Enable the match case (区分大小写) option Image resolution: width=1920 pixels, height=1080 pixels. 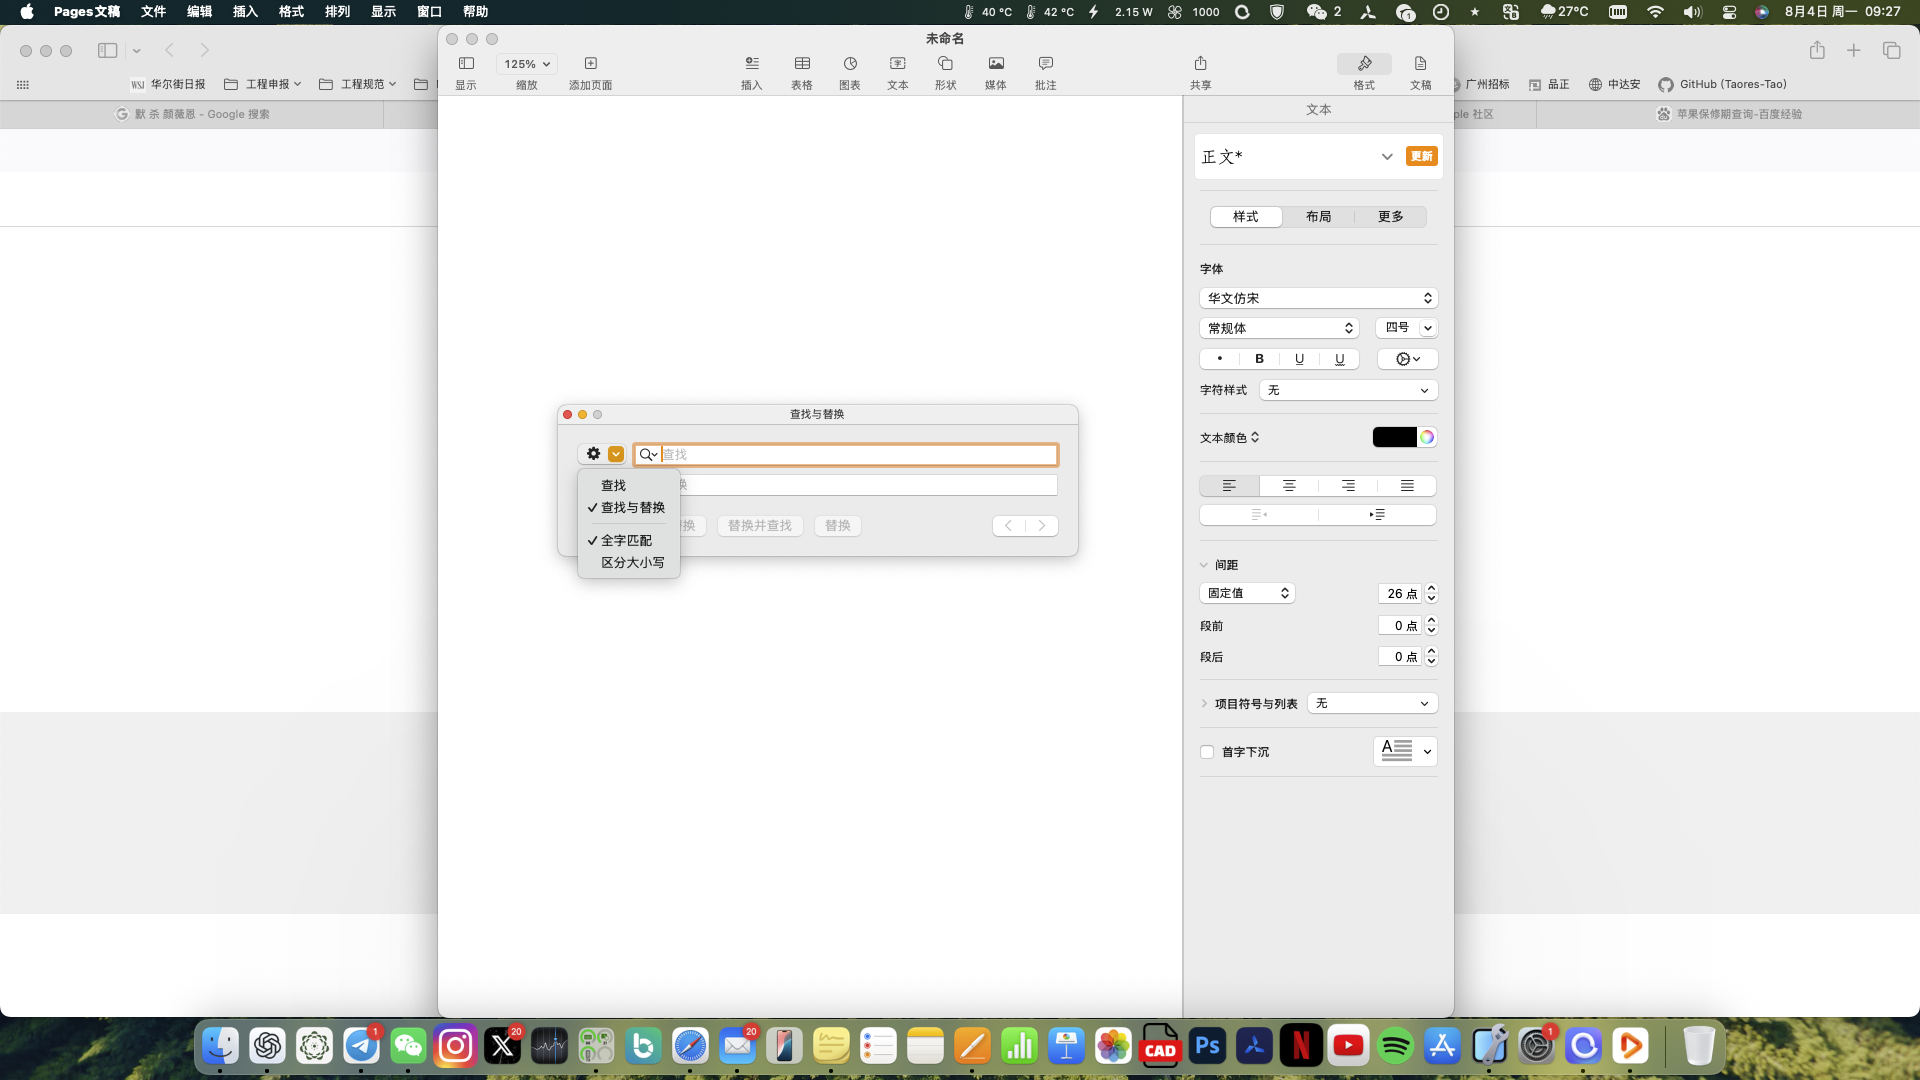click(x=632, y=562)
